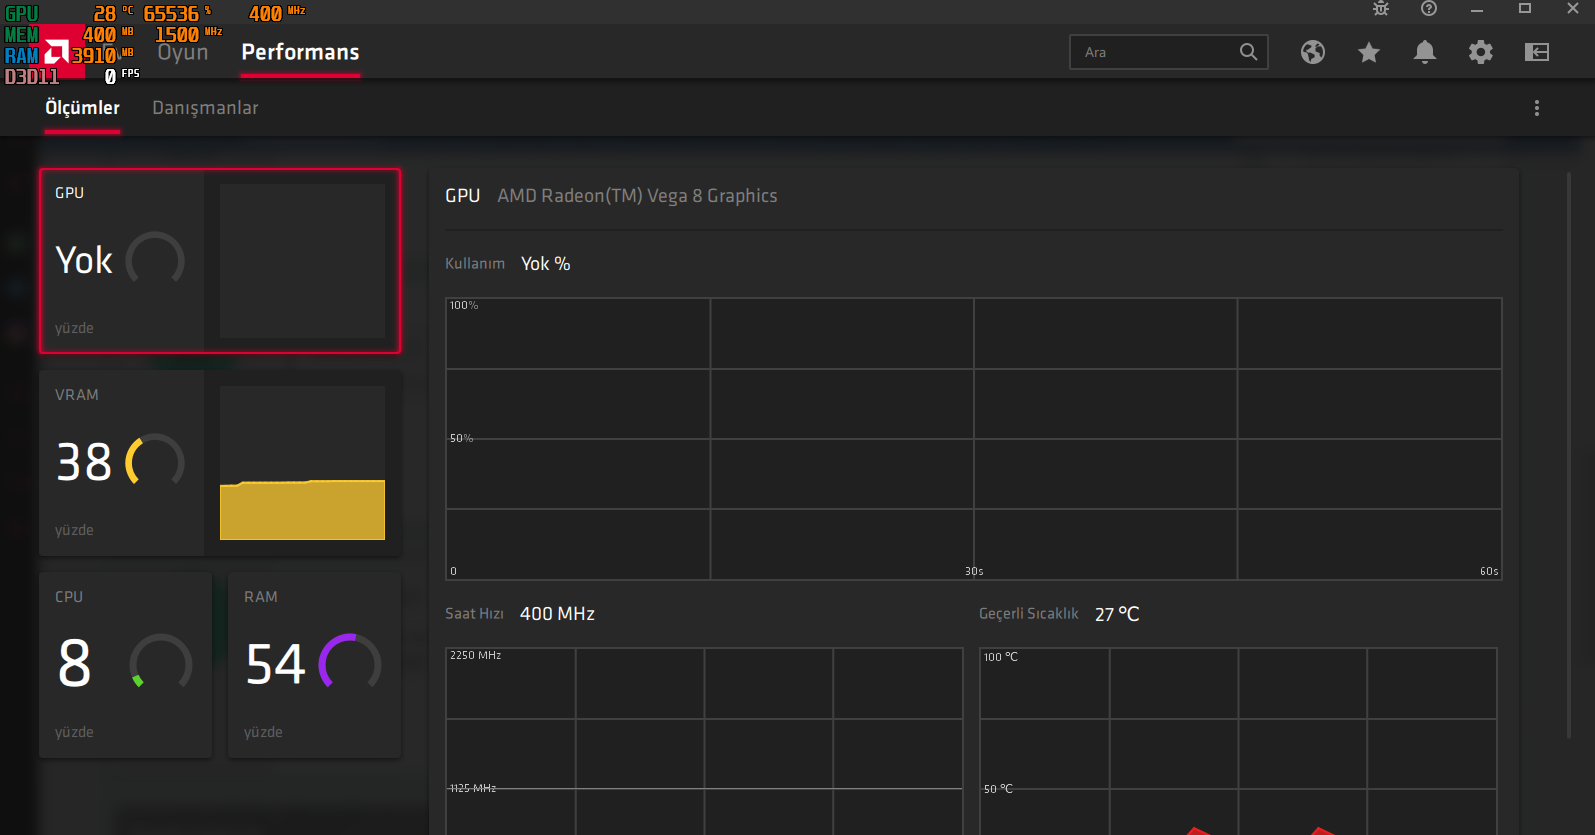The height and width of the screenshot is (835, 1595).
Task: Click the search magnifier icon
Action: pyautogui.click(x=1248, y=52)
